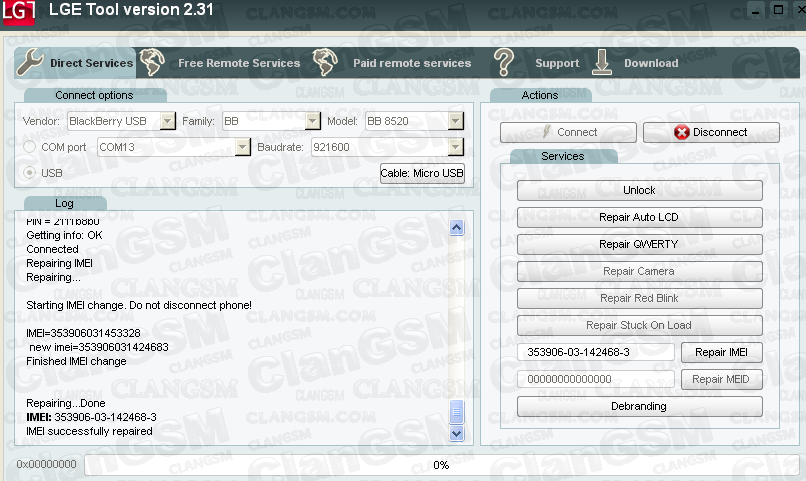This screenshot has width=806, height=481.
Task: Click the globe icon beside Free Remote Services
Action: (152, 62)
